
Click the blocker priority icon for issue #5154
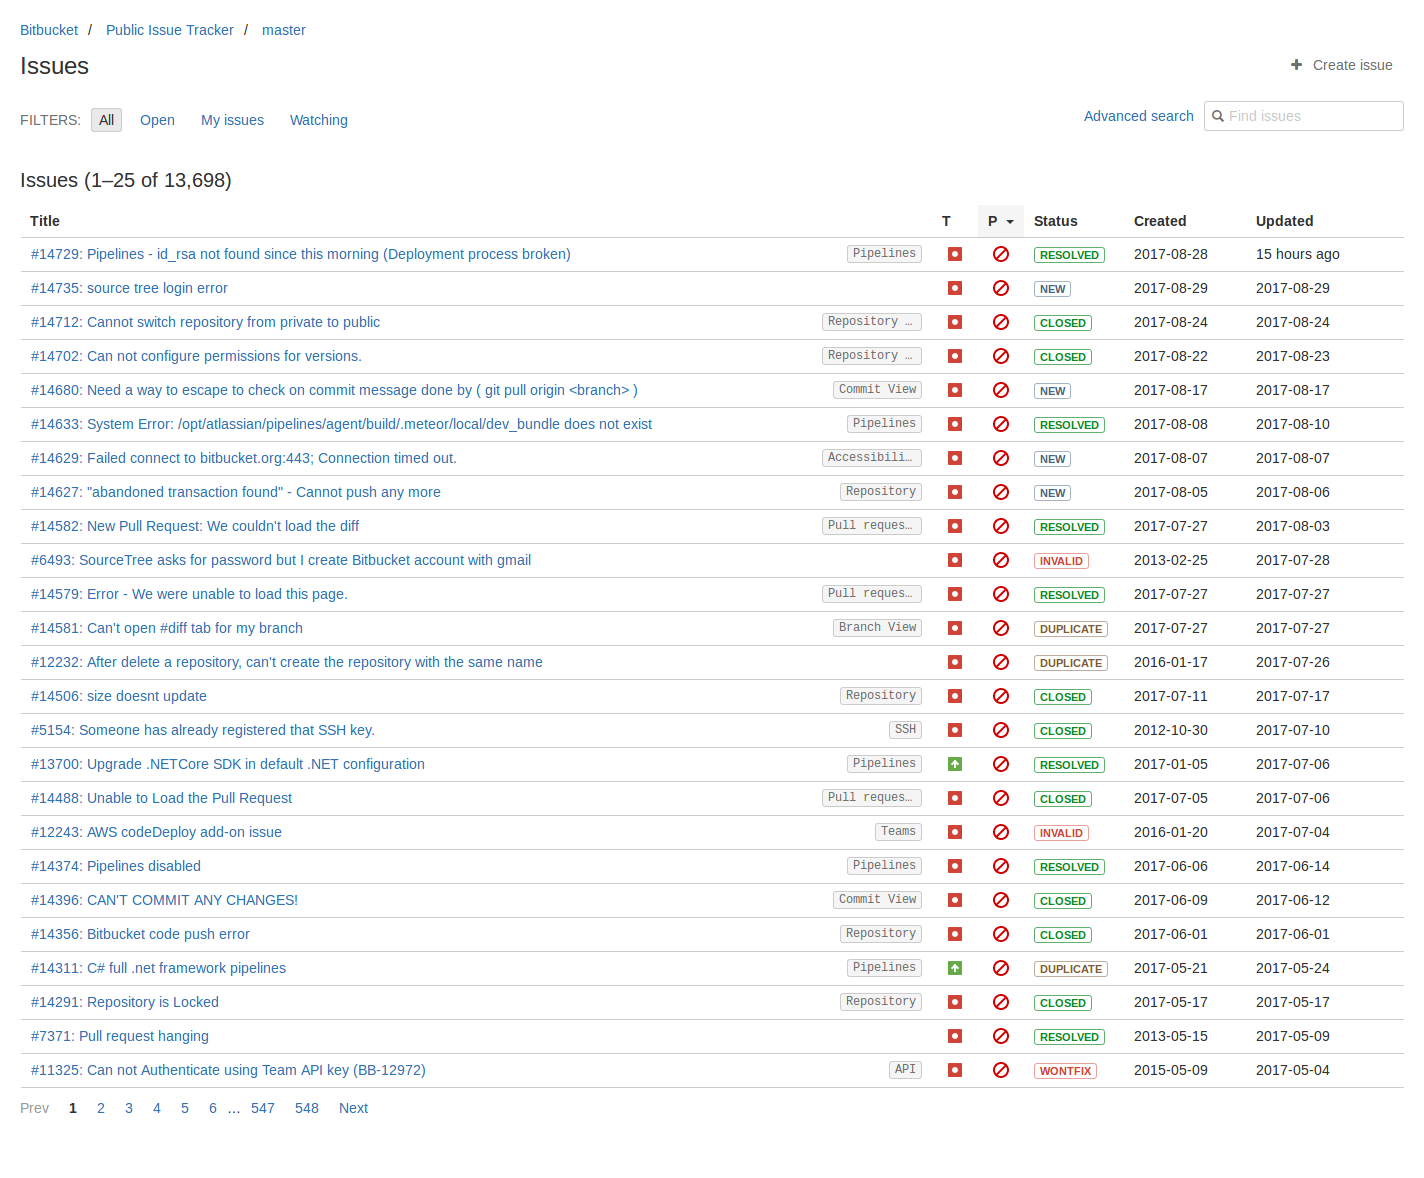[x=1001, y=730]
